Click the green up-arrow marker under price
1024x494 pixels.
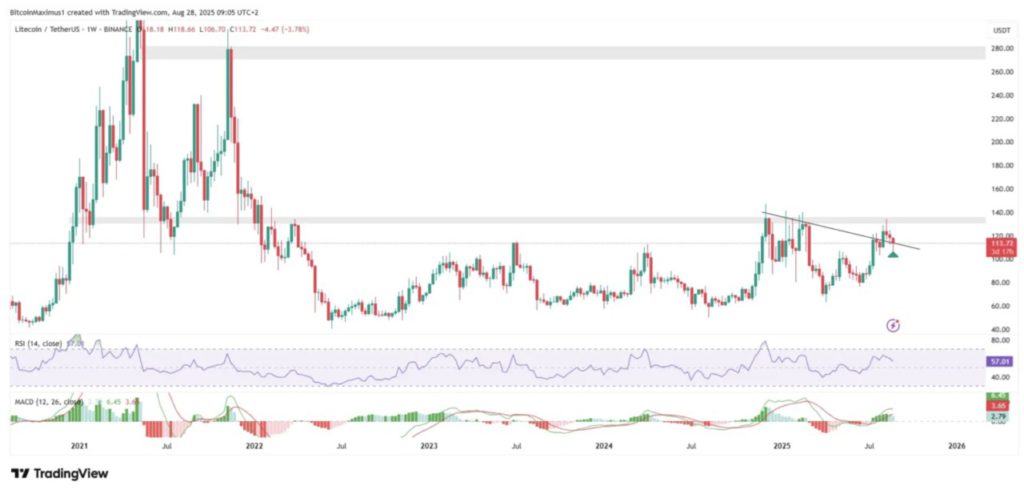point(893,255)
